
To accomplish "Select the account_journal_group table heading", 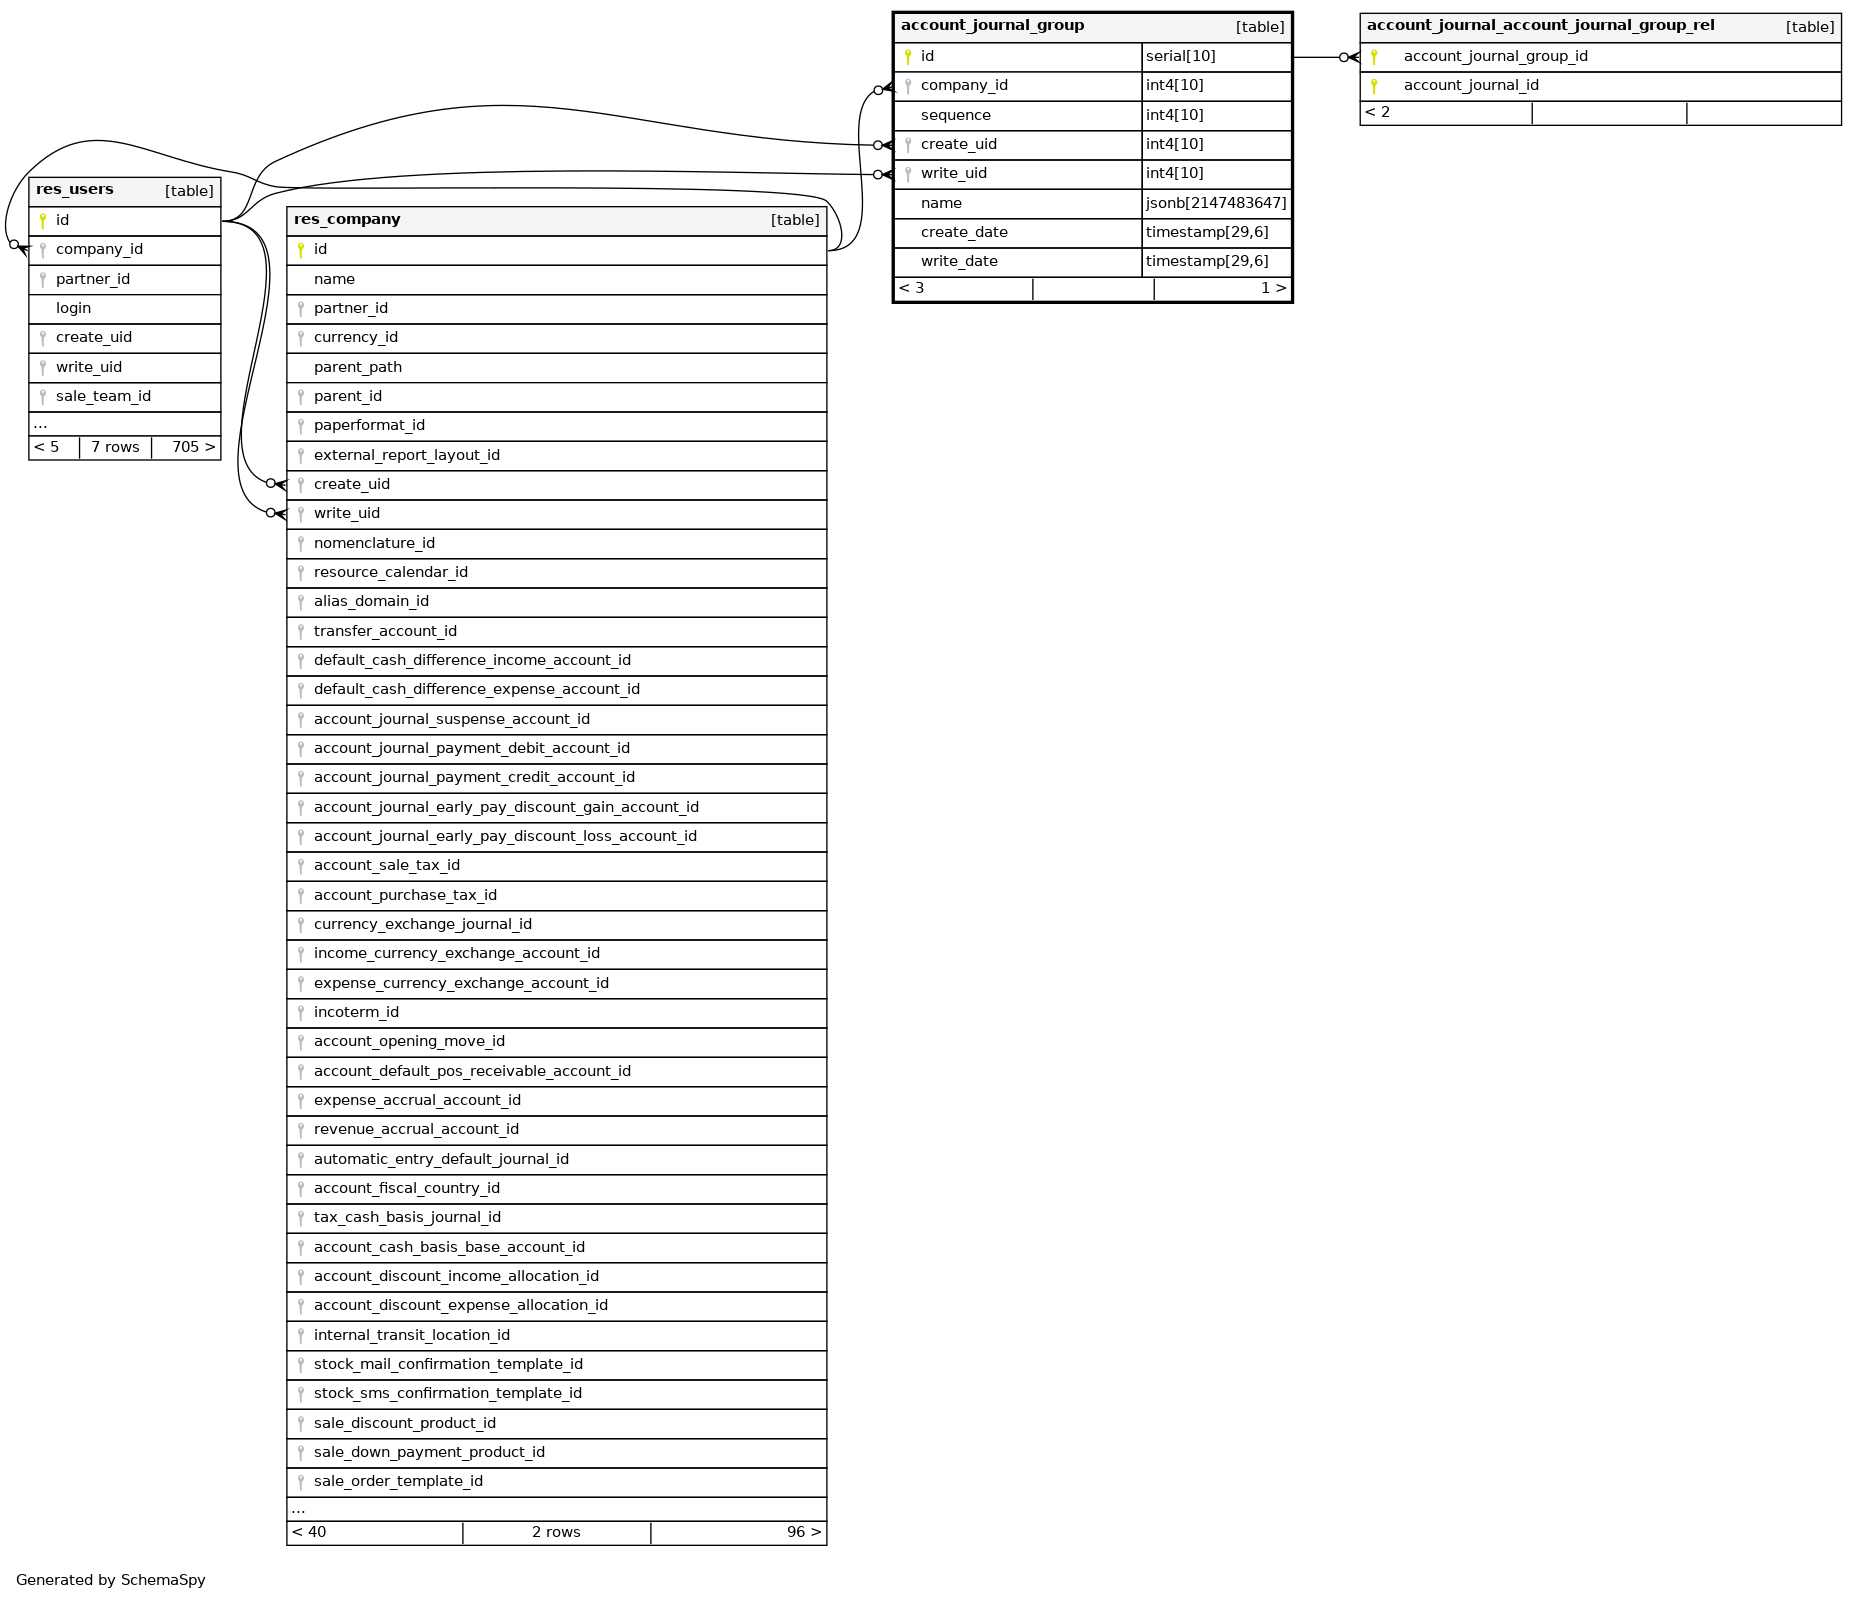I will click(992, 26).
